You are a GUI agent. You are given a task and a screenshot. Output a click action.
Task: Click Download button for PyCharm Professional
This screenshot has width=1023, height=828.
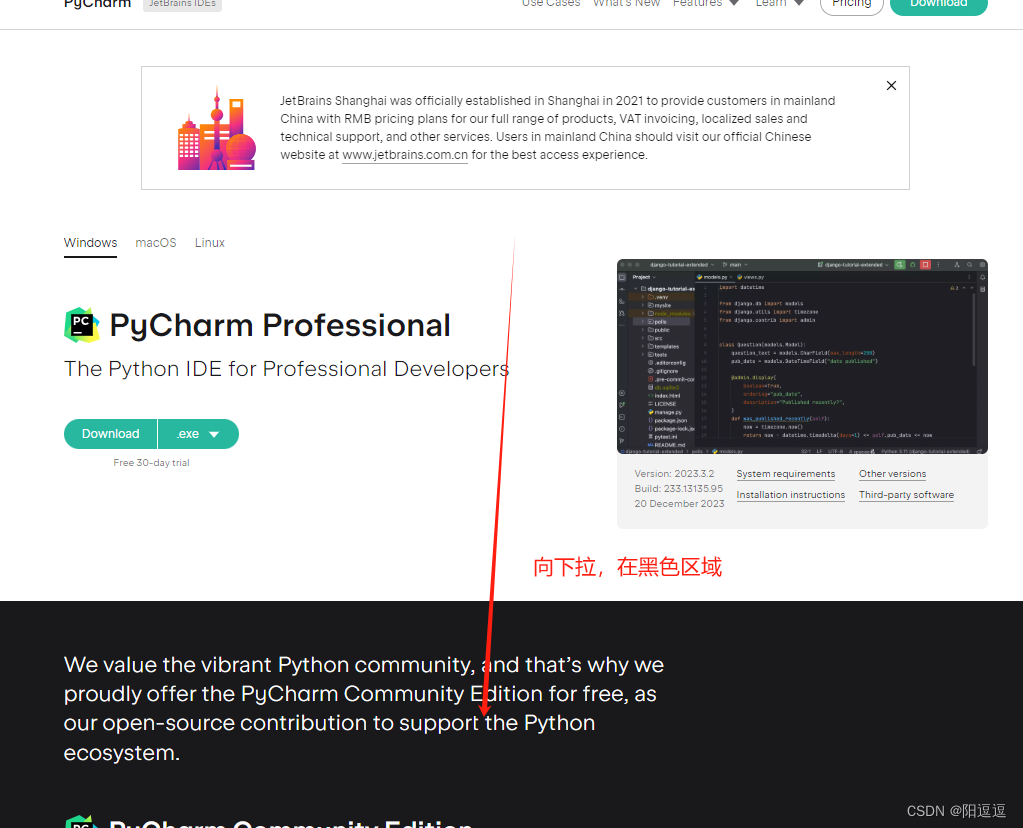click(x=110, y=434)
